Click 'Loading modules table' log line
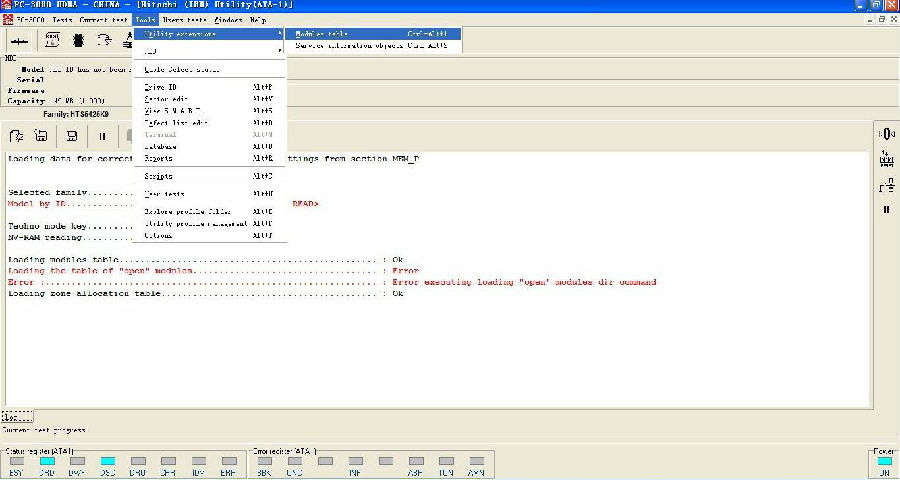 [x=205, y=260]
